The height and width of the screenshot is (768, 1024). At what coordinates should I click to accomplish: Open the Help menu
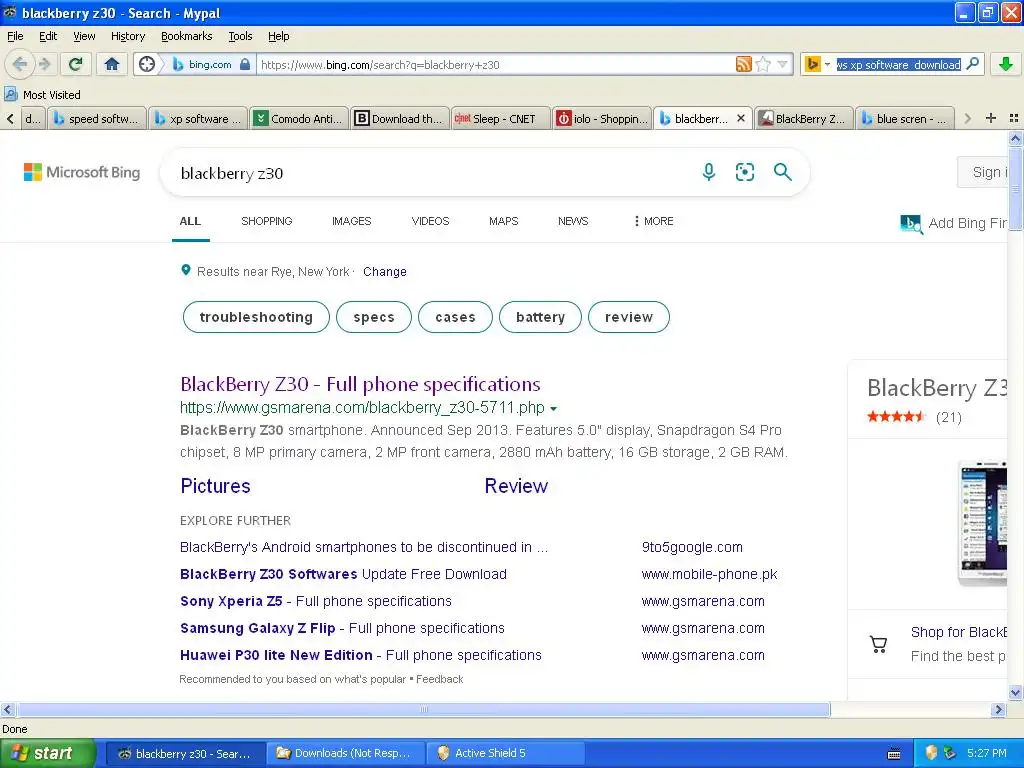(x=278, y=36)
